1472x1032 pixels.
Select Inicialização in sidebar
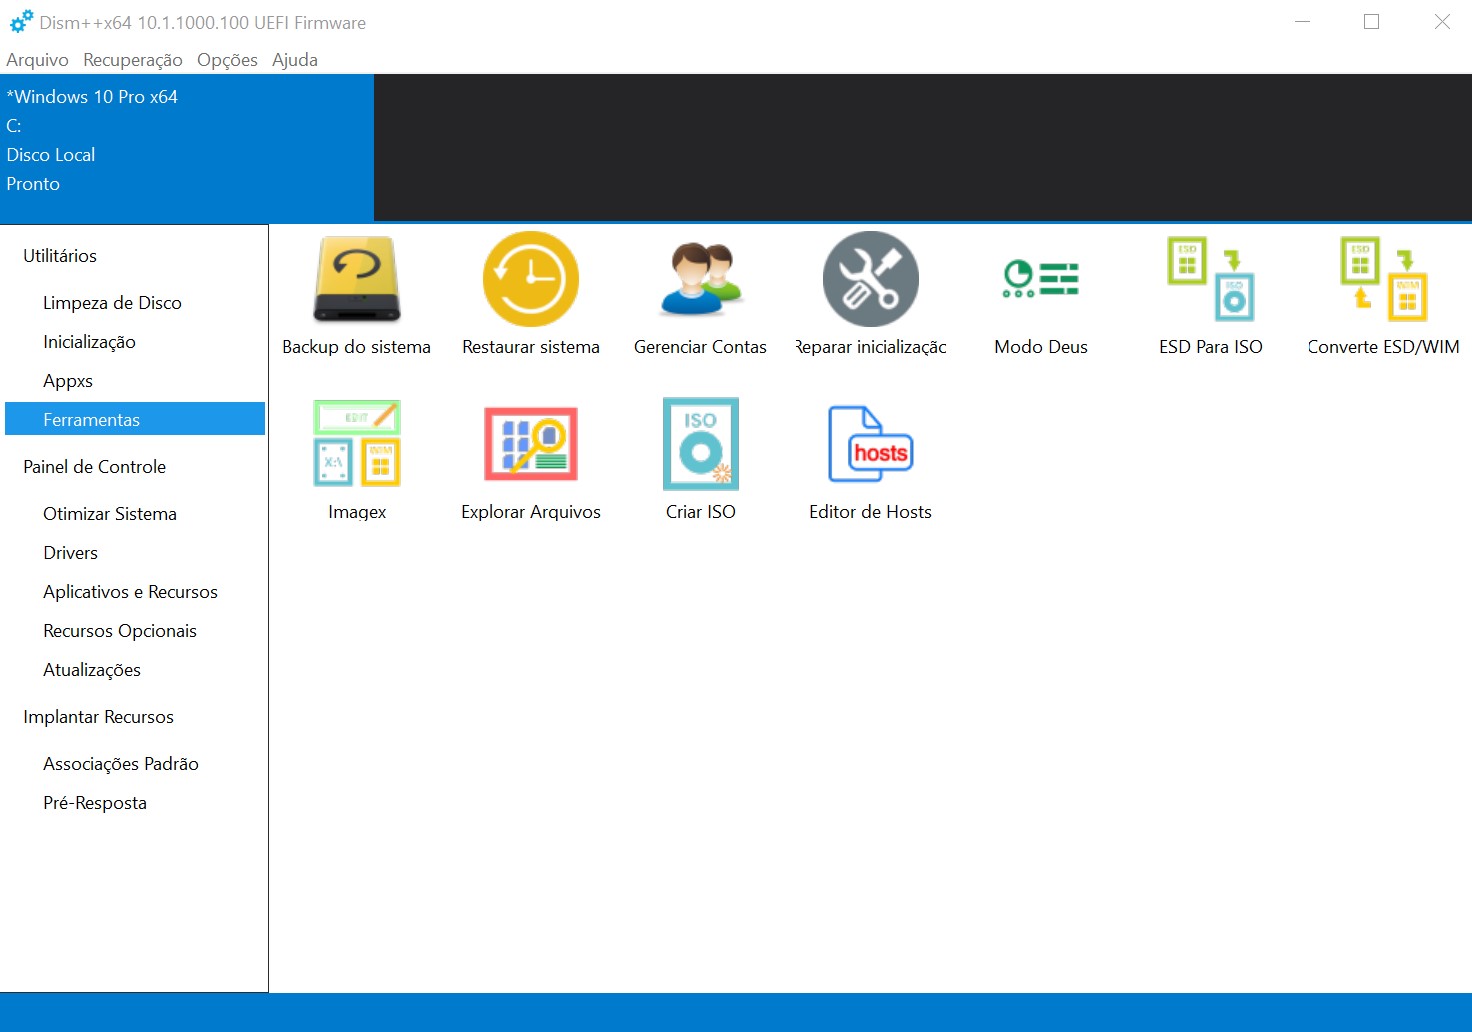[x=135, y=342]
